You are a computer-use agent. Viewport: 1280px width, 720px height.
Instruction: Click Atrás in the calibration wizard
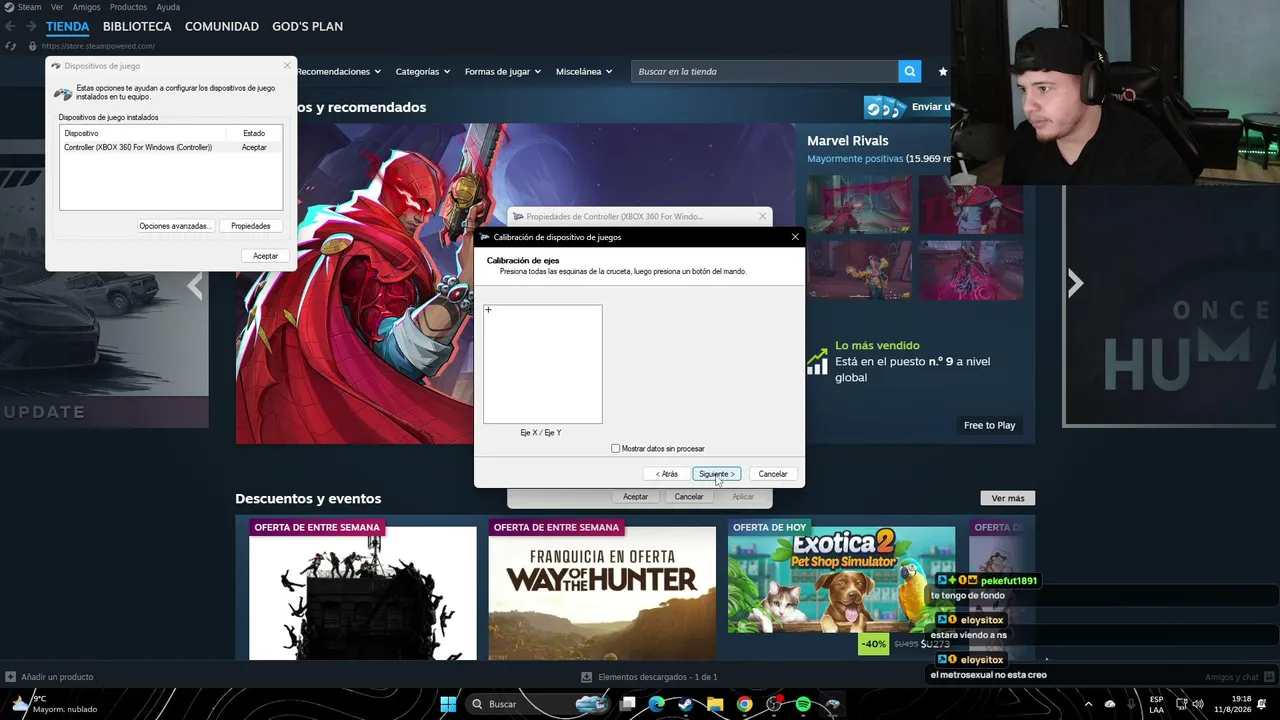coord(667,474)
